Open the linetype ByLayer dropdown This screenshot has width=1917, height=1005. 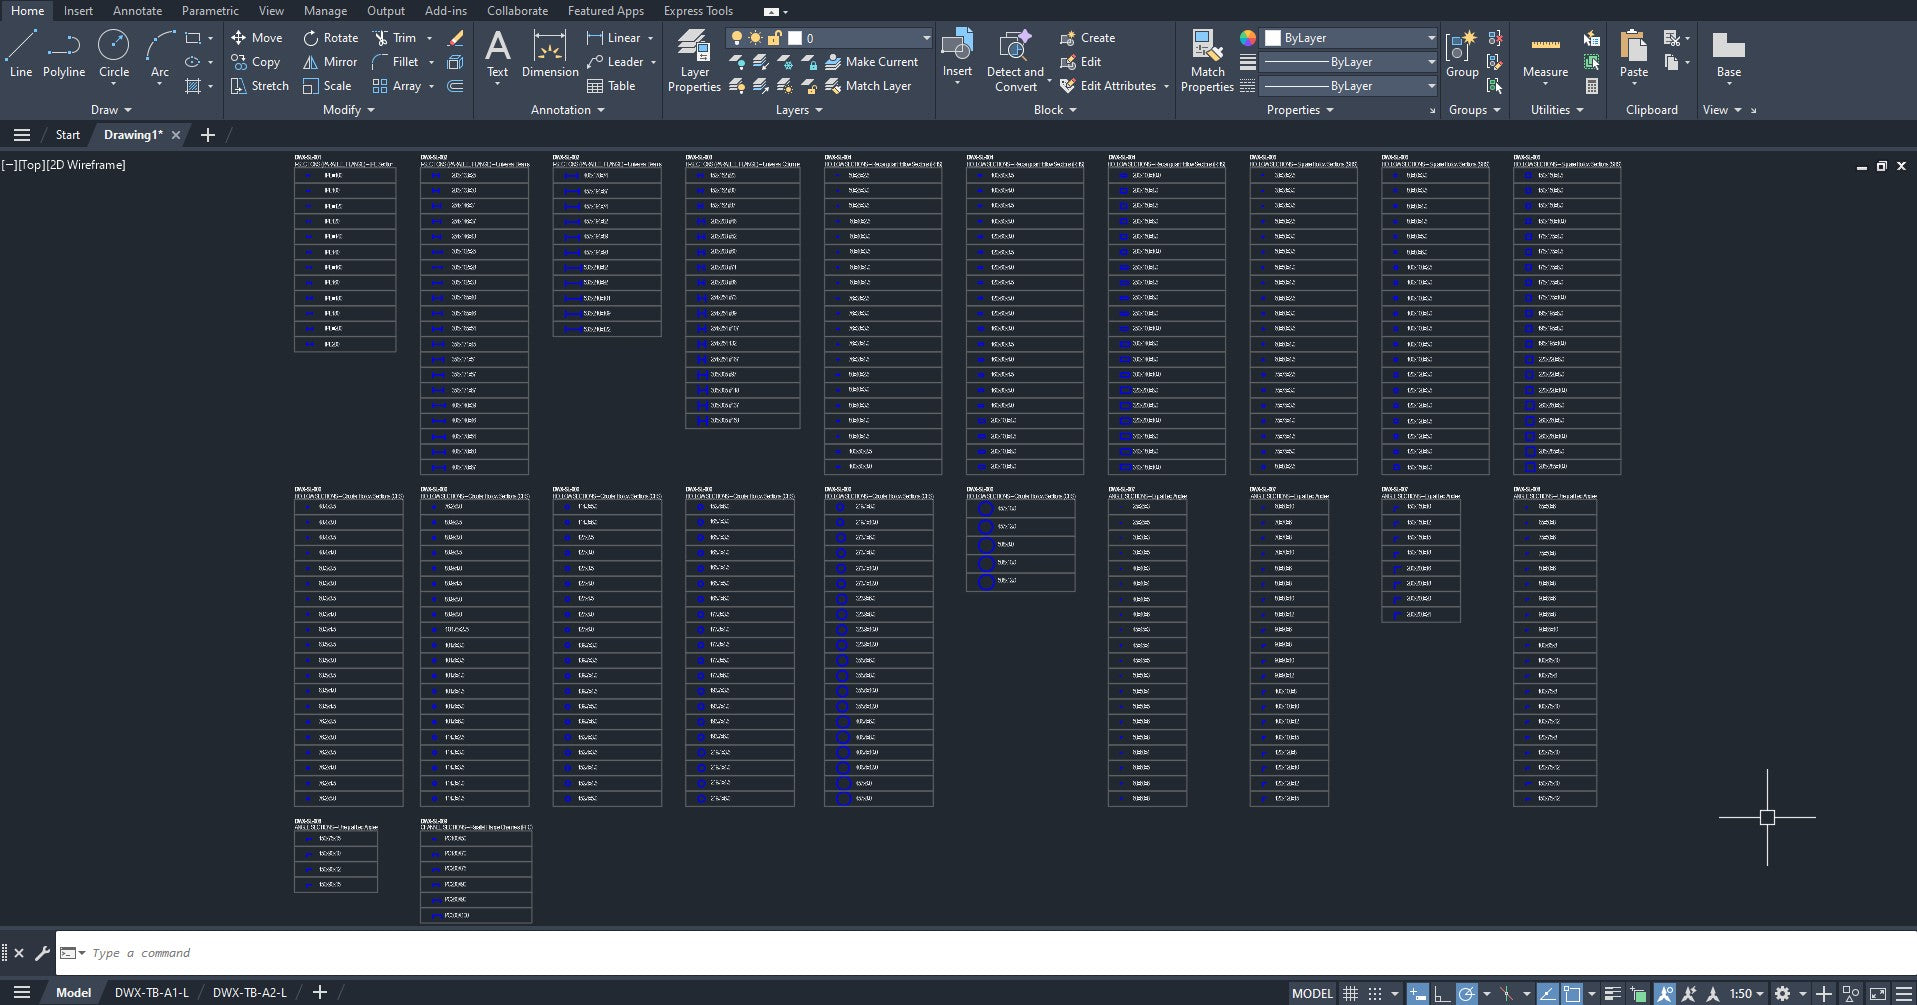tap(1350, 86)
